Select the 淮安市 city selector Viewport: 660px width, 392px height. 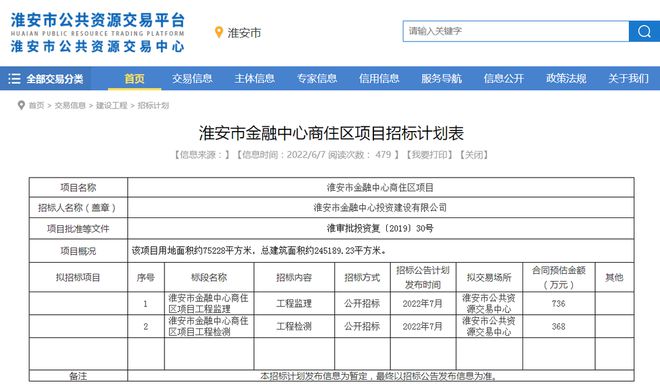(x=244, y=33)
